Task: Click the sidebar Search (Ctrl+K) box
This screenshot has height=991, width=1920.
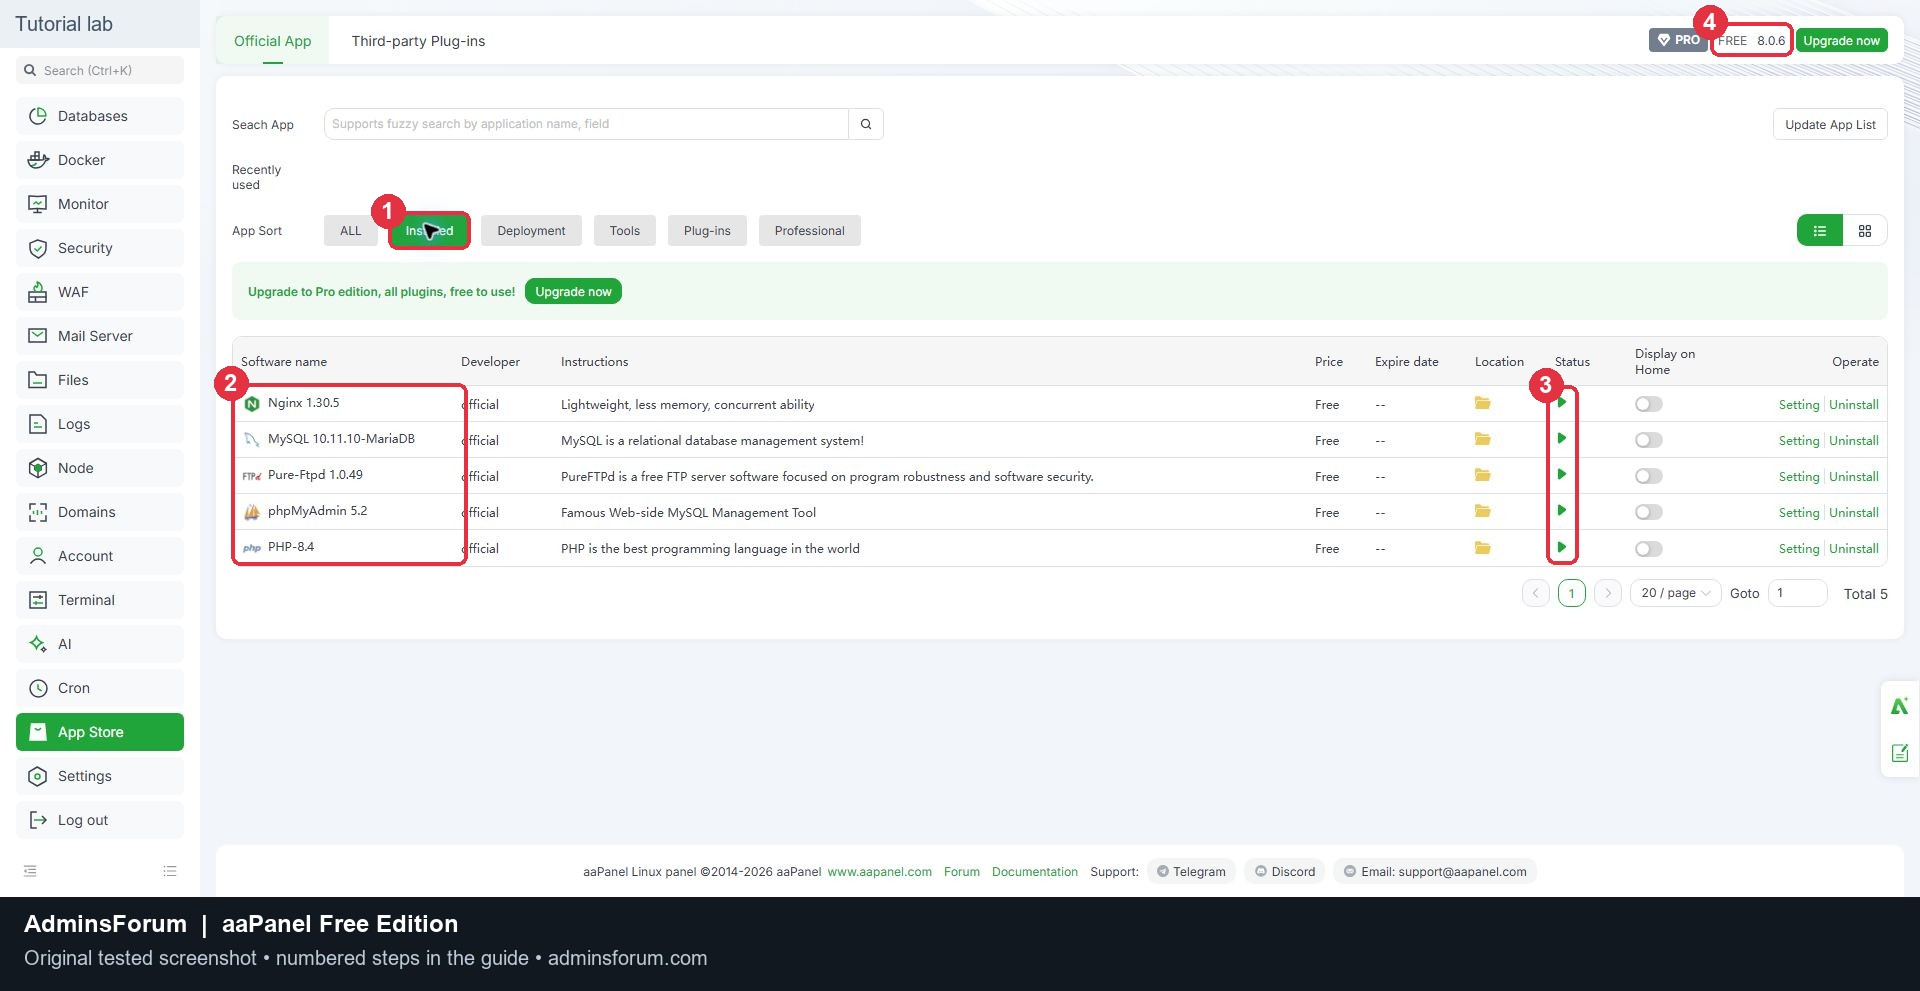Action: 100,70
